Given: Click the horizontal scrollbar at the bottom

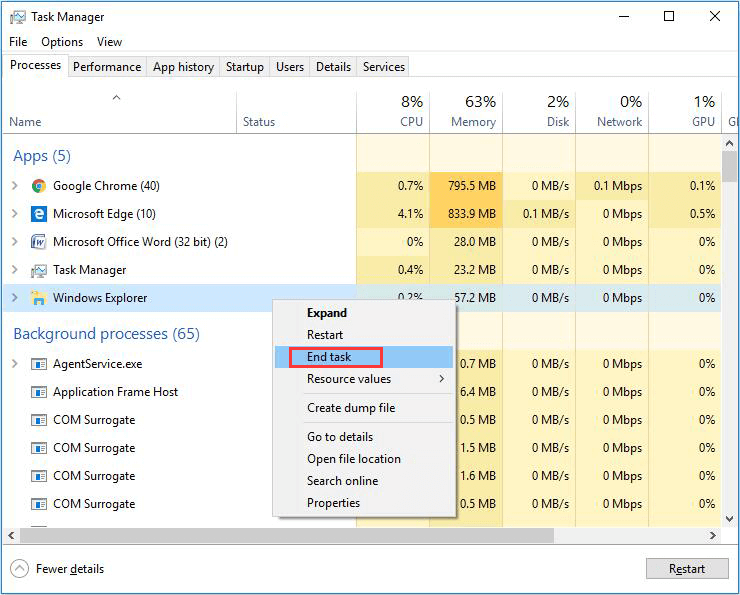Looking at the screenshot, I should click(x=300, y=536).
